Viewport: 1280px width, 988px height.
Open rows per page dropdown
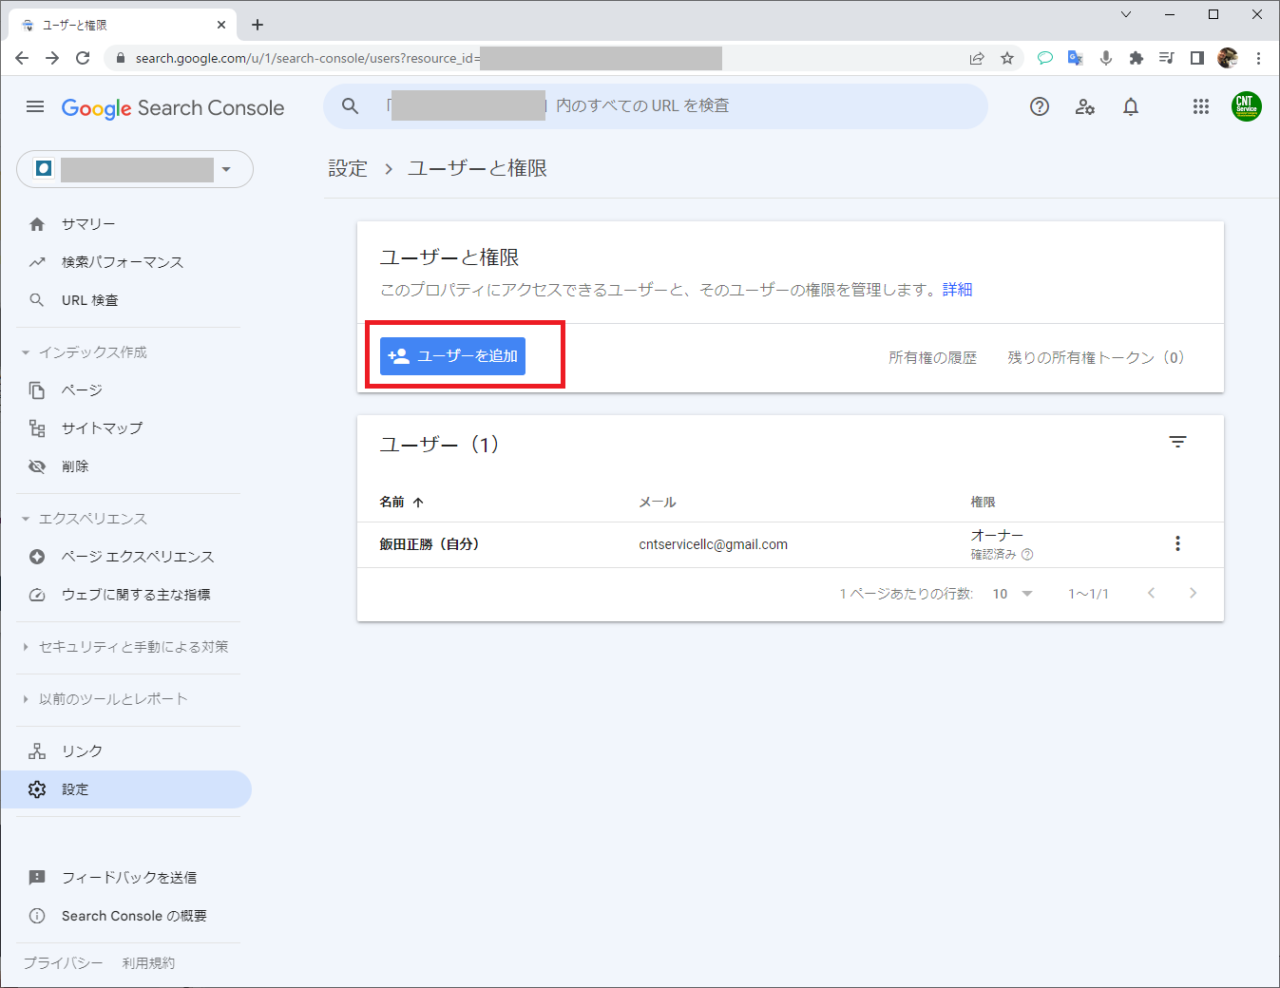tap(1012, 594)
